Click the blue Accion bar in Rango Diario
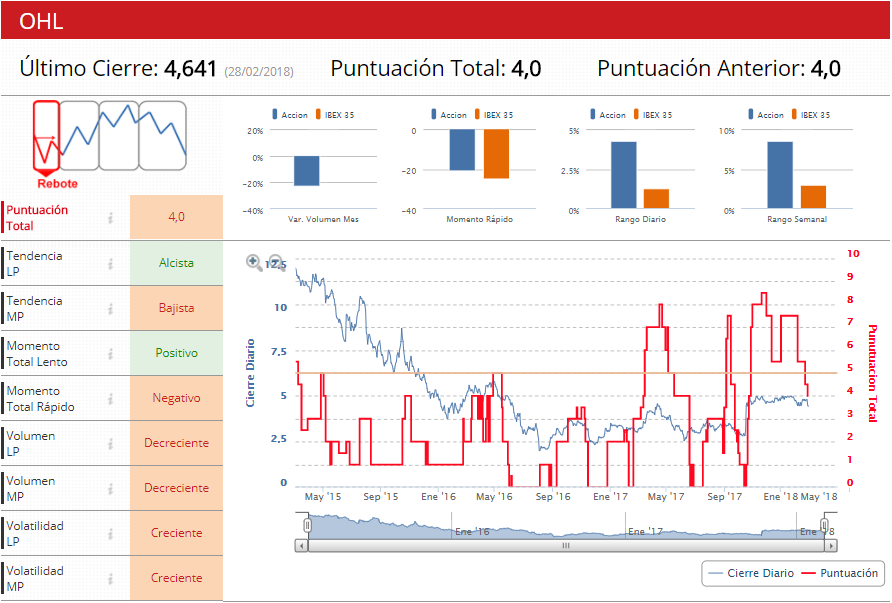This screenshot has width=892, height=603. tap(623, 175)
